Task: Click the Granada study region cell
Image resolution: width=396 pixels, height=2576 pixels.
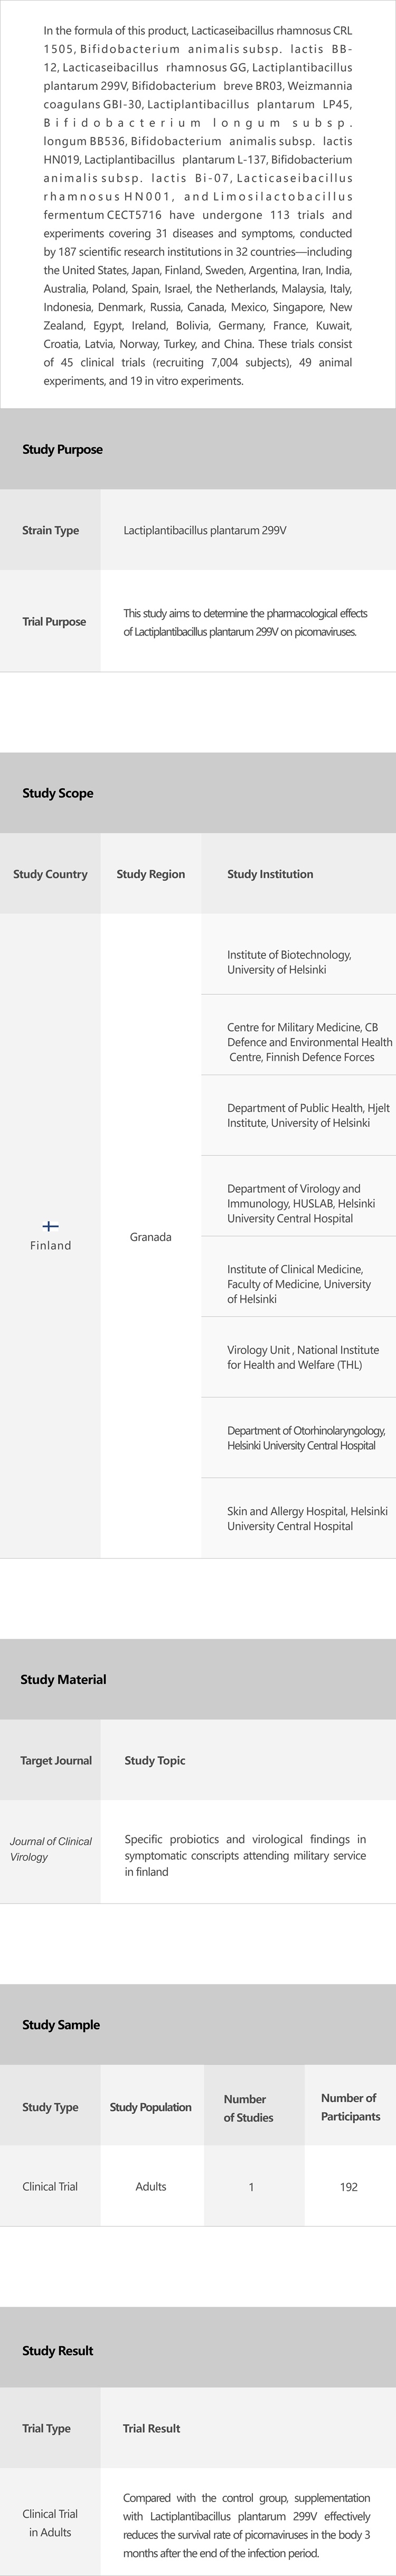Action: click(x=150, y=1237)
